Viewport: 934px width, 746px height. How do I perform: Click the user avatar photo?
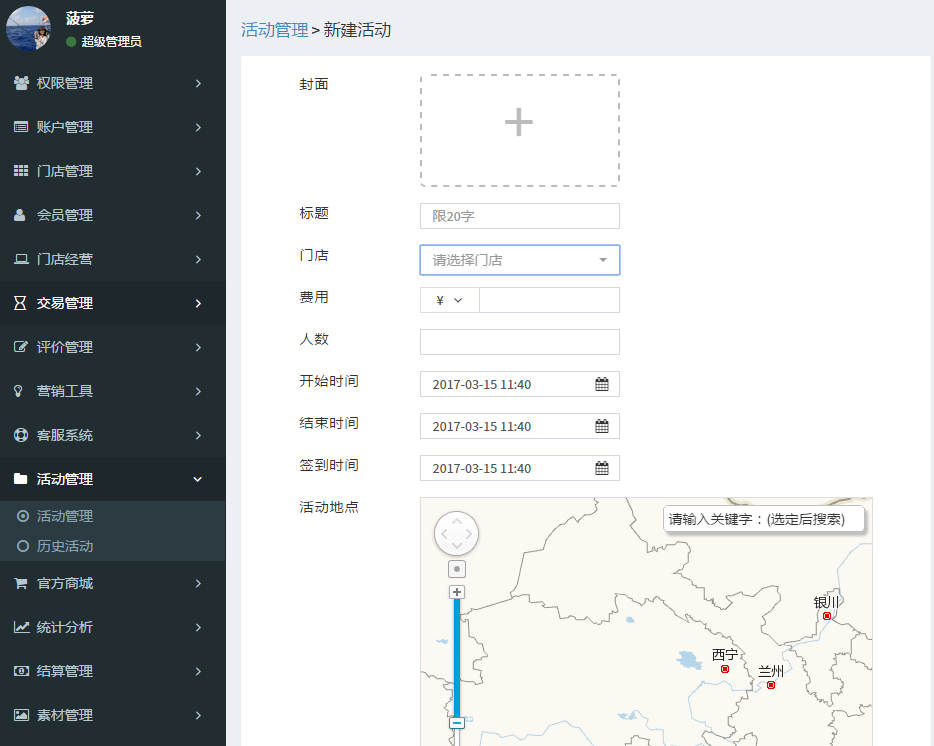tap(28, 28)
